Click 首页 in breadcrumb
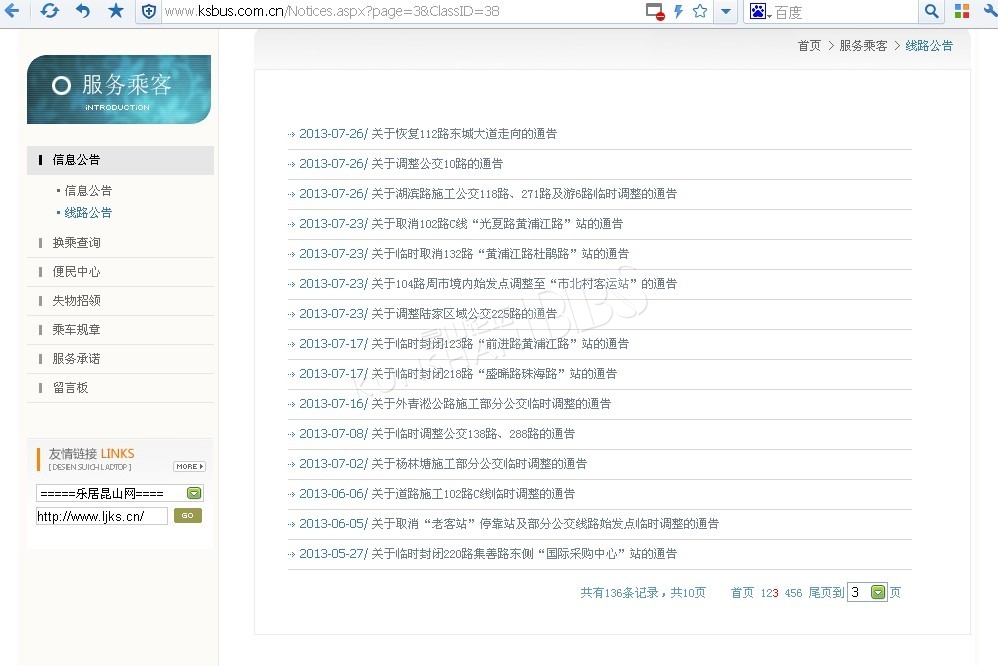The width and height of the screenshot is (998, 666). [x=809, y=46]
